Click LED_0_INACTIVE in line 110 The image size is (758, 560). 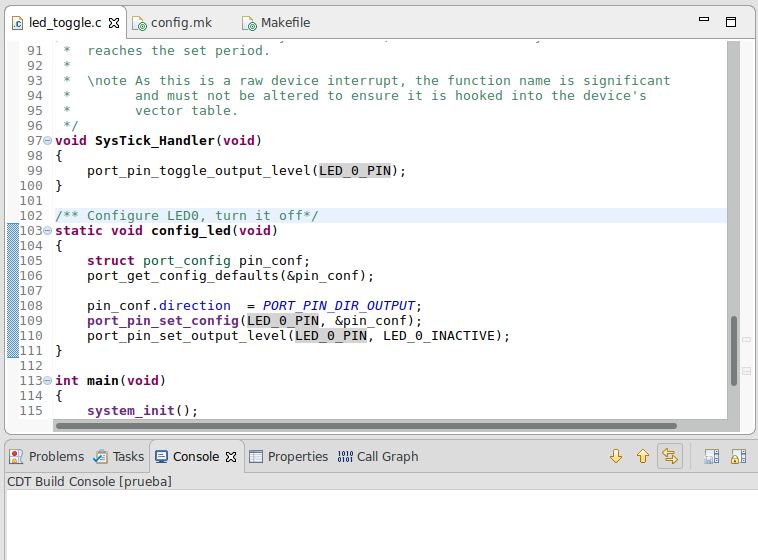439,336
